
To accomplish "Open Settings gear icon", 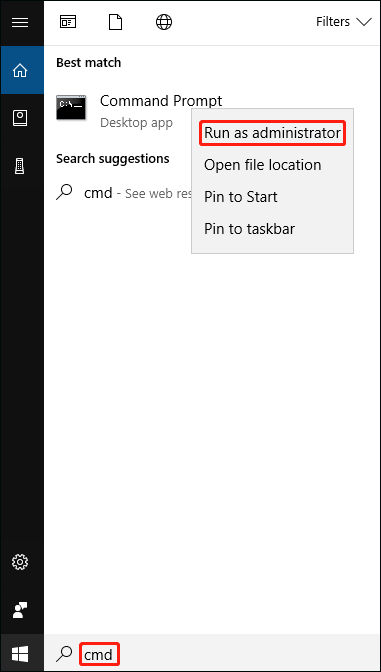I will (x=20, y=561).
